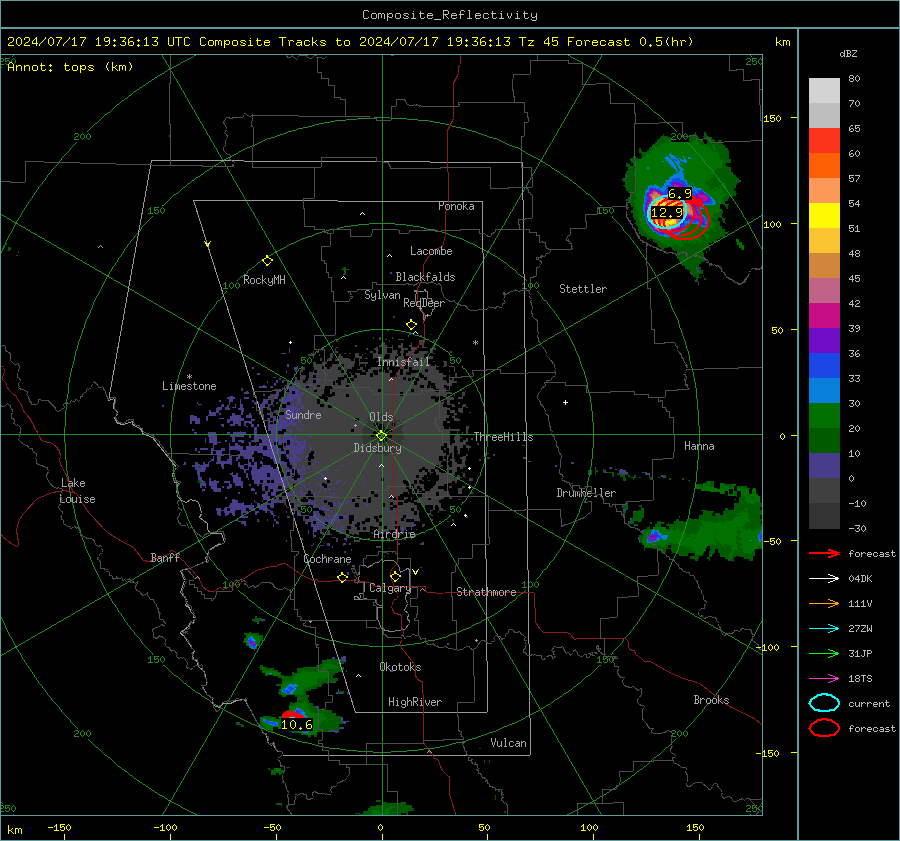The height and width of the screenshot is (841, 900).
Task: Click the cyan 27ZW arrow in legend
Action: pyautogui.click(x=824, y=629)
